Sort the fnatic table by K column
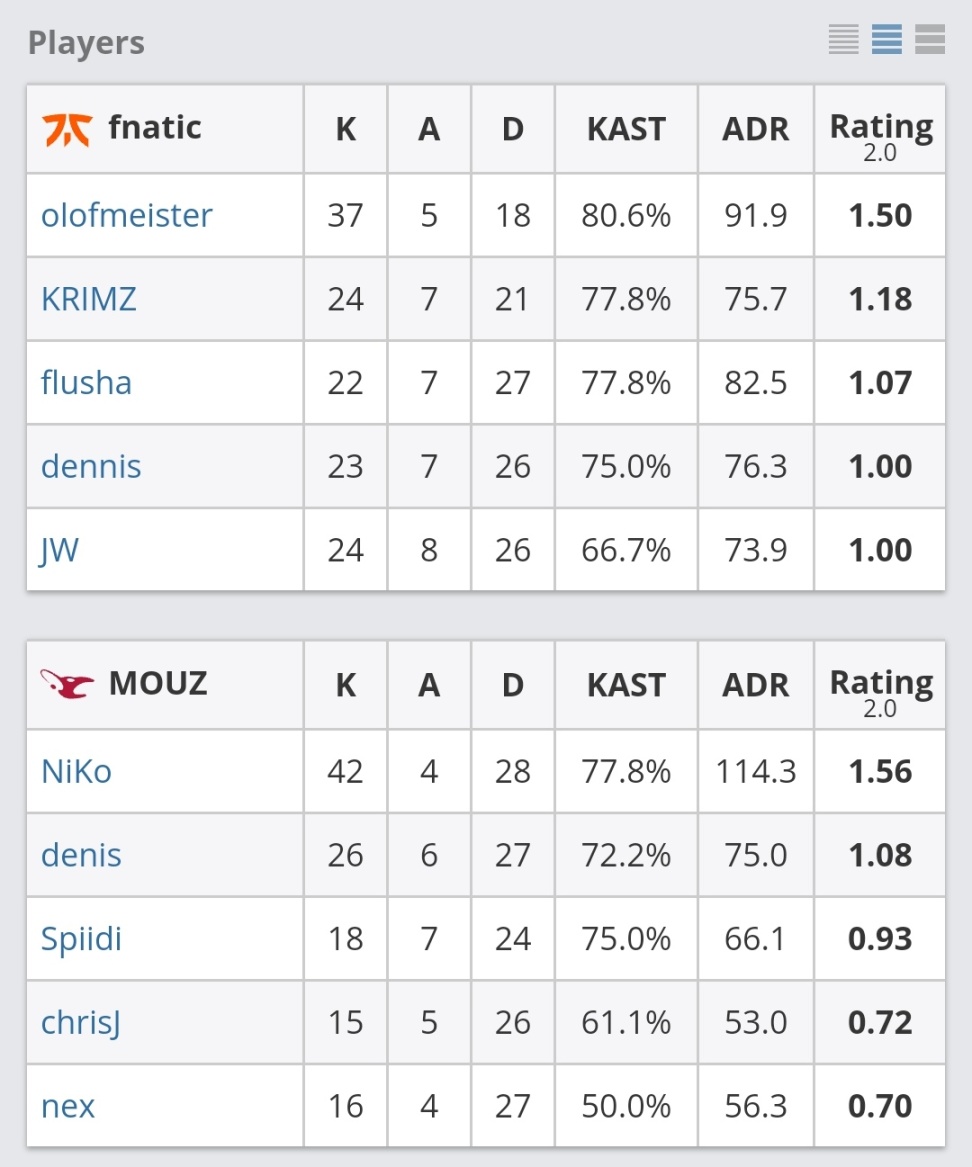This screenshot has height=1167, width=972. pos(345,129)
